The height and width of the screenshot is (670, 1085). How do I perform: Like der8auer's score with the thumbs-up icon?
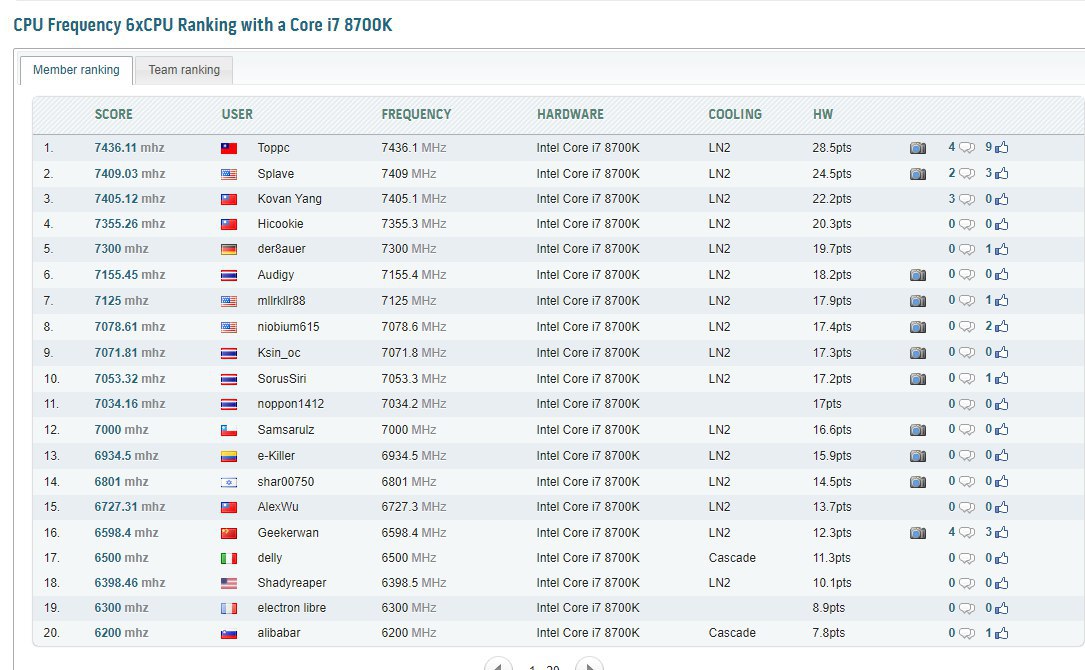[1001, 248]
